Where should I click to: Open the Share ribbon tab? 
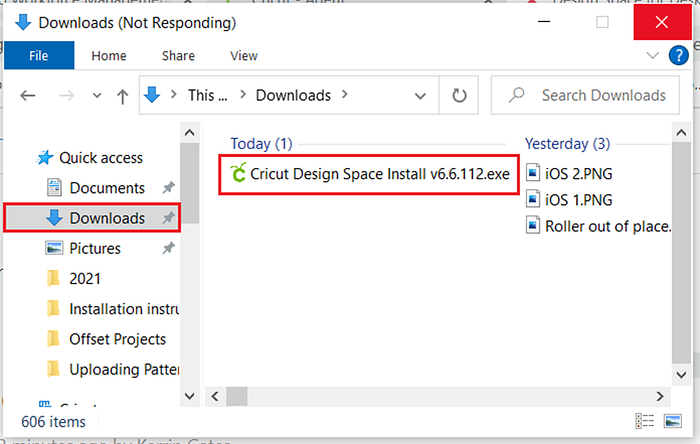point(178,56)
